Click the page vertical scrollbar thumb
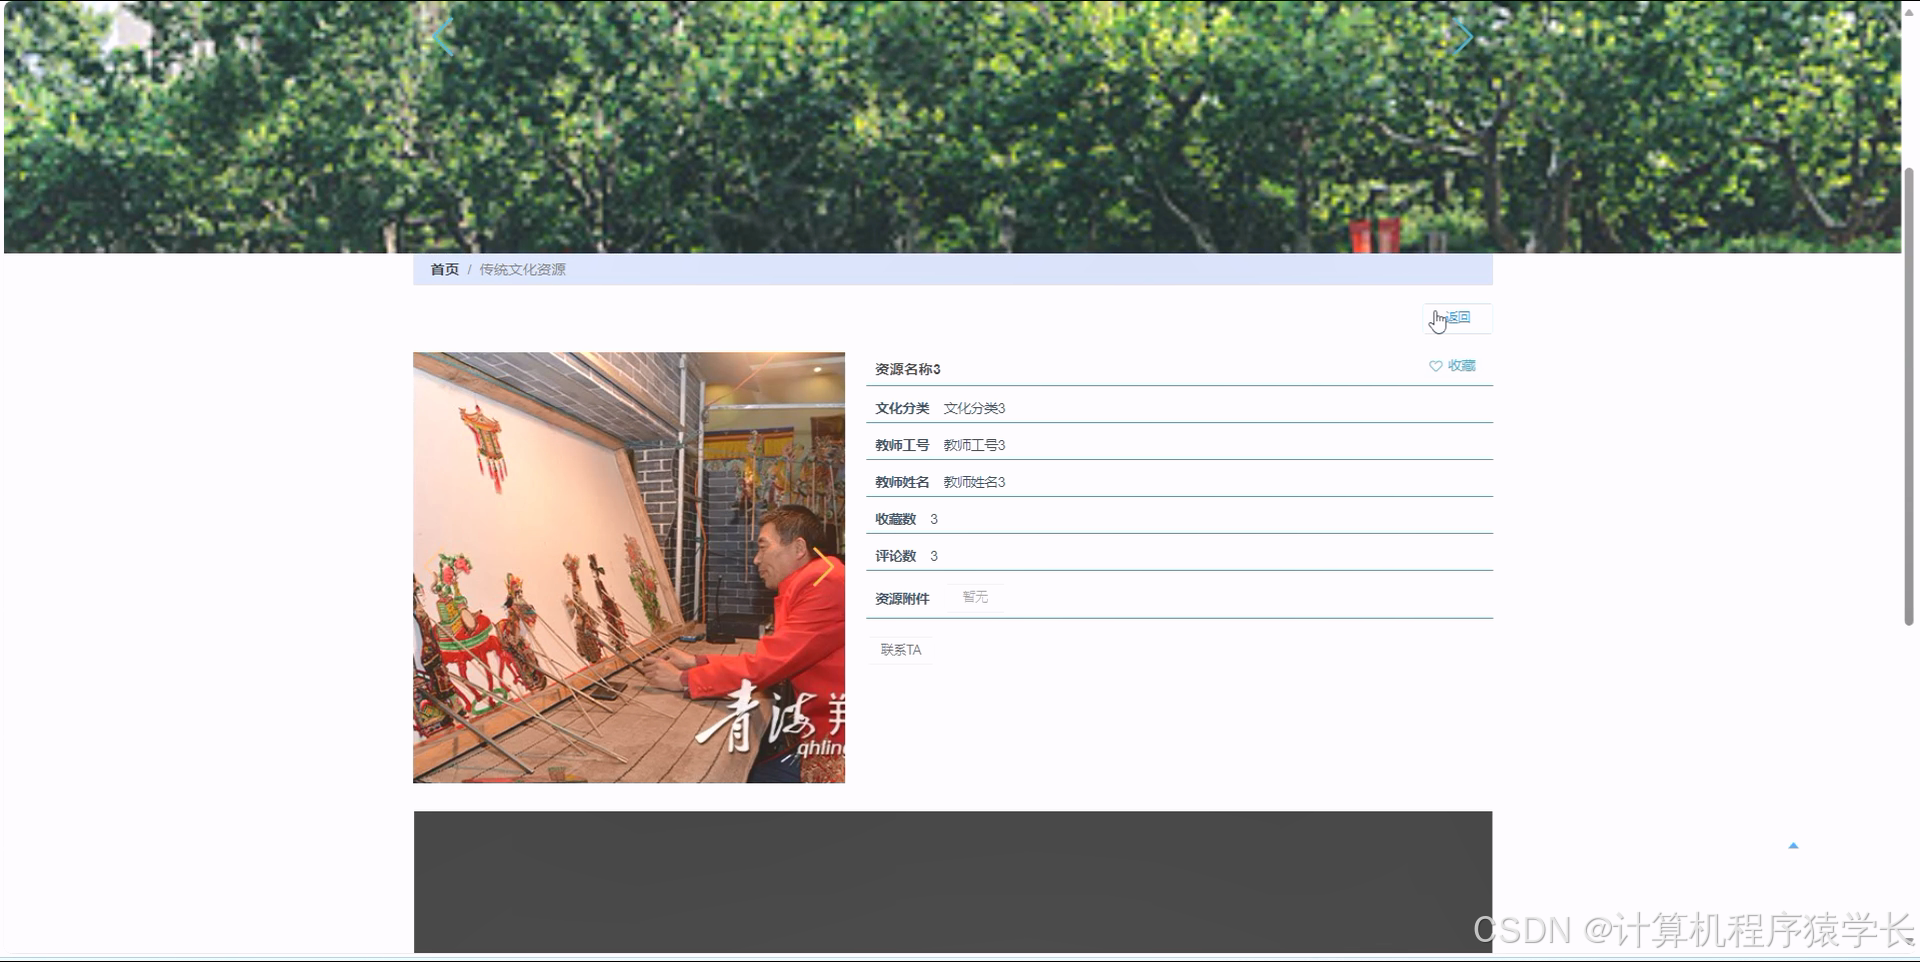1920x962 pixels. 1909,397
